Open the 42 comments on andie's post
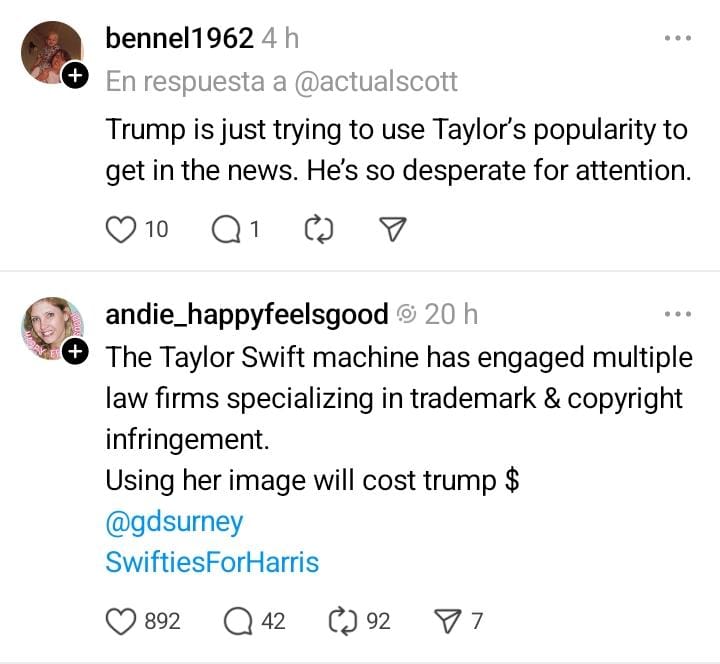This screenshot has height=664, width=720. (238, 621)
